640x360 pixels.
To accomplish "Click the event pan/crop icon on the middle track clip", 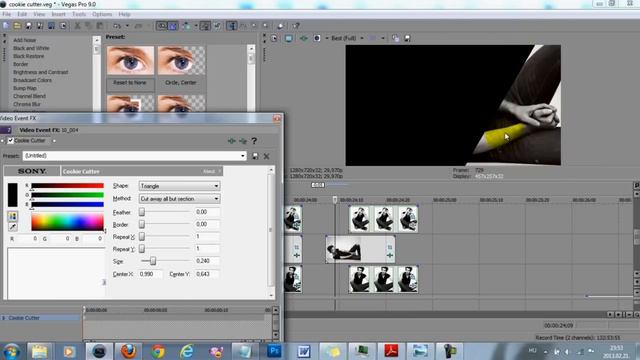I will pos(390,247).
